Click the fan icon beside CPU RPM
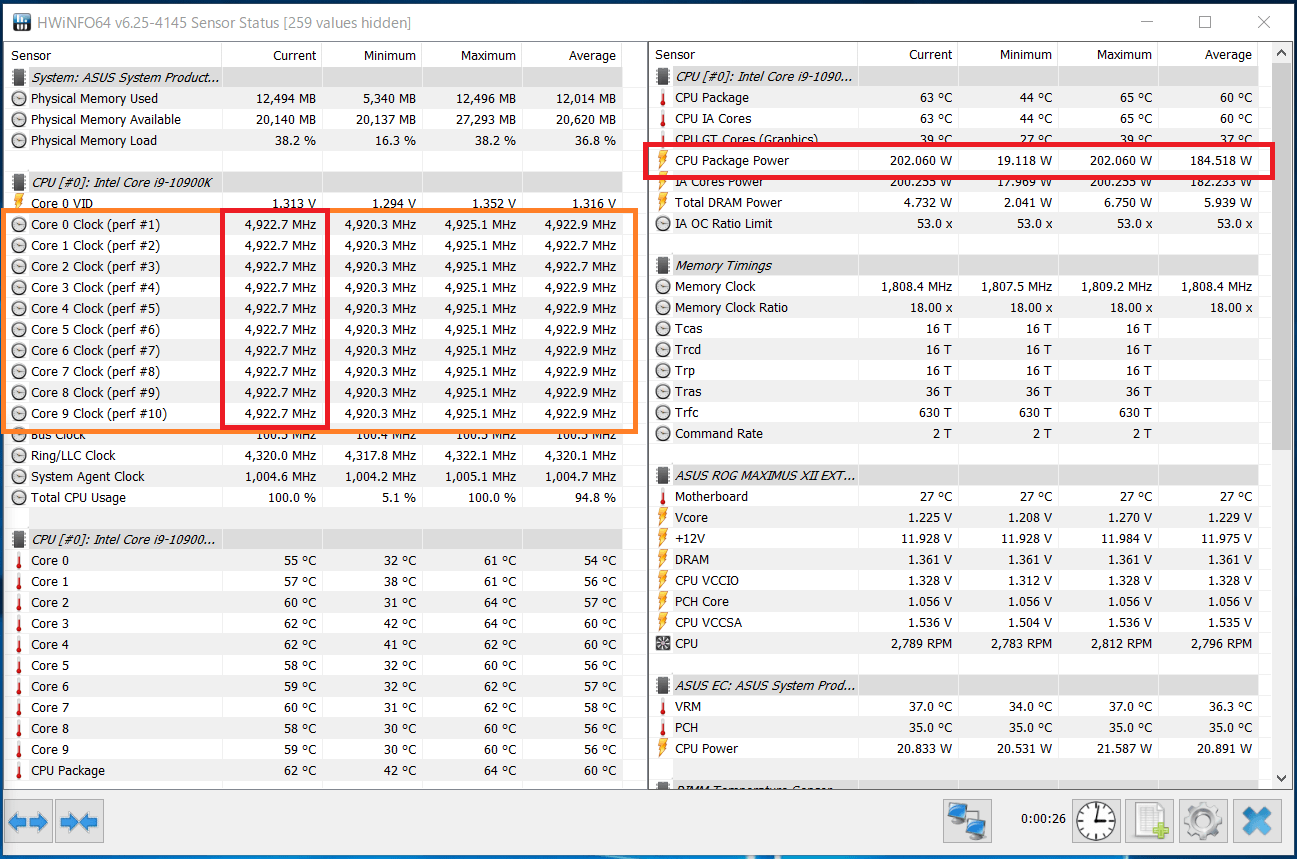 click(663, 644)
